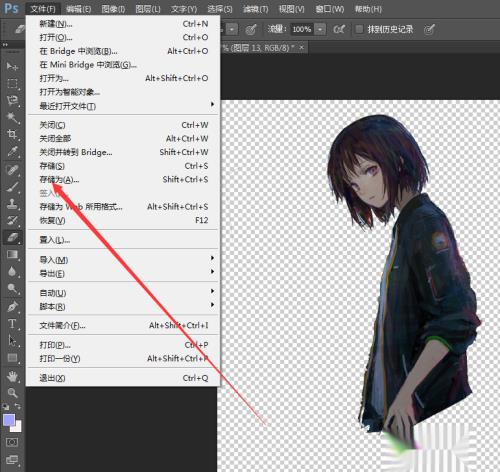The height and width of the screenshot is (472, 500).
Task: Open the opacity dropdown arrow
Action: 232,30
